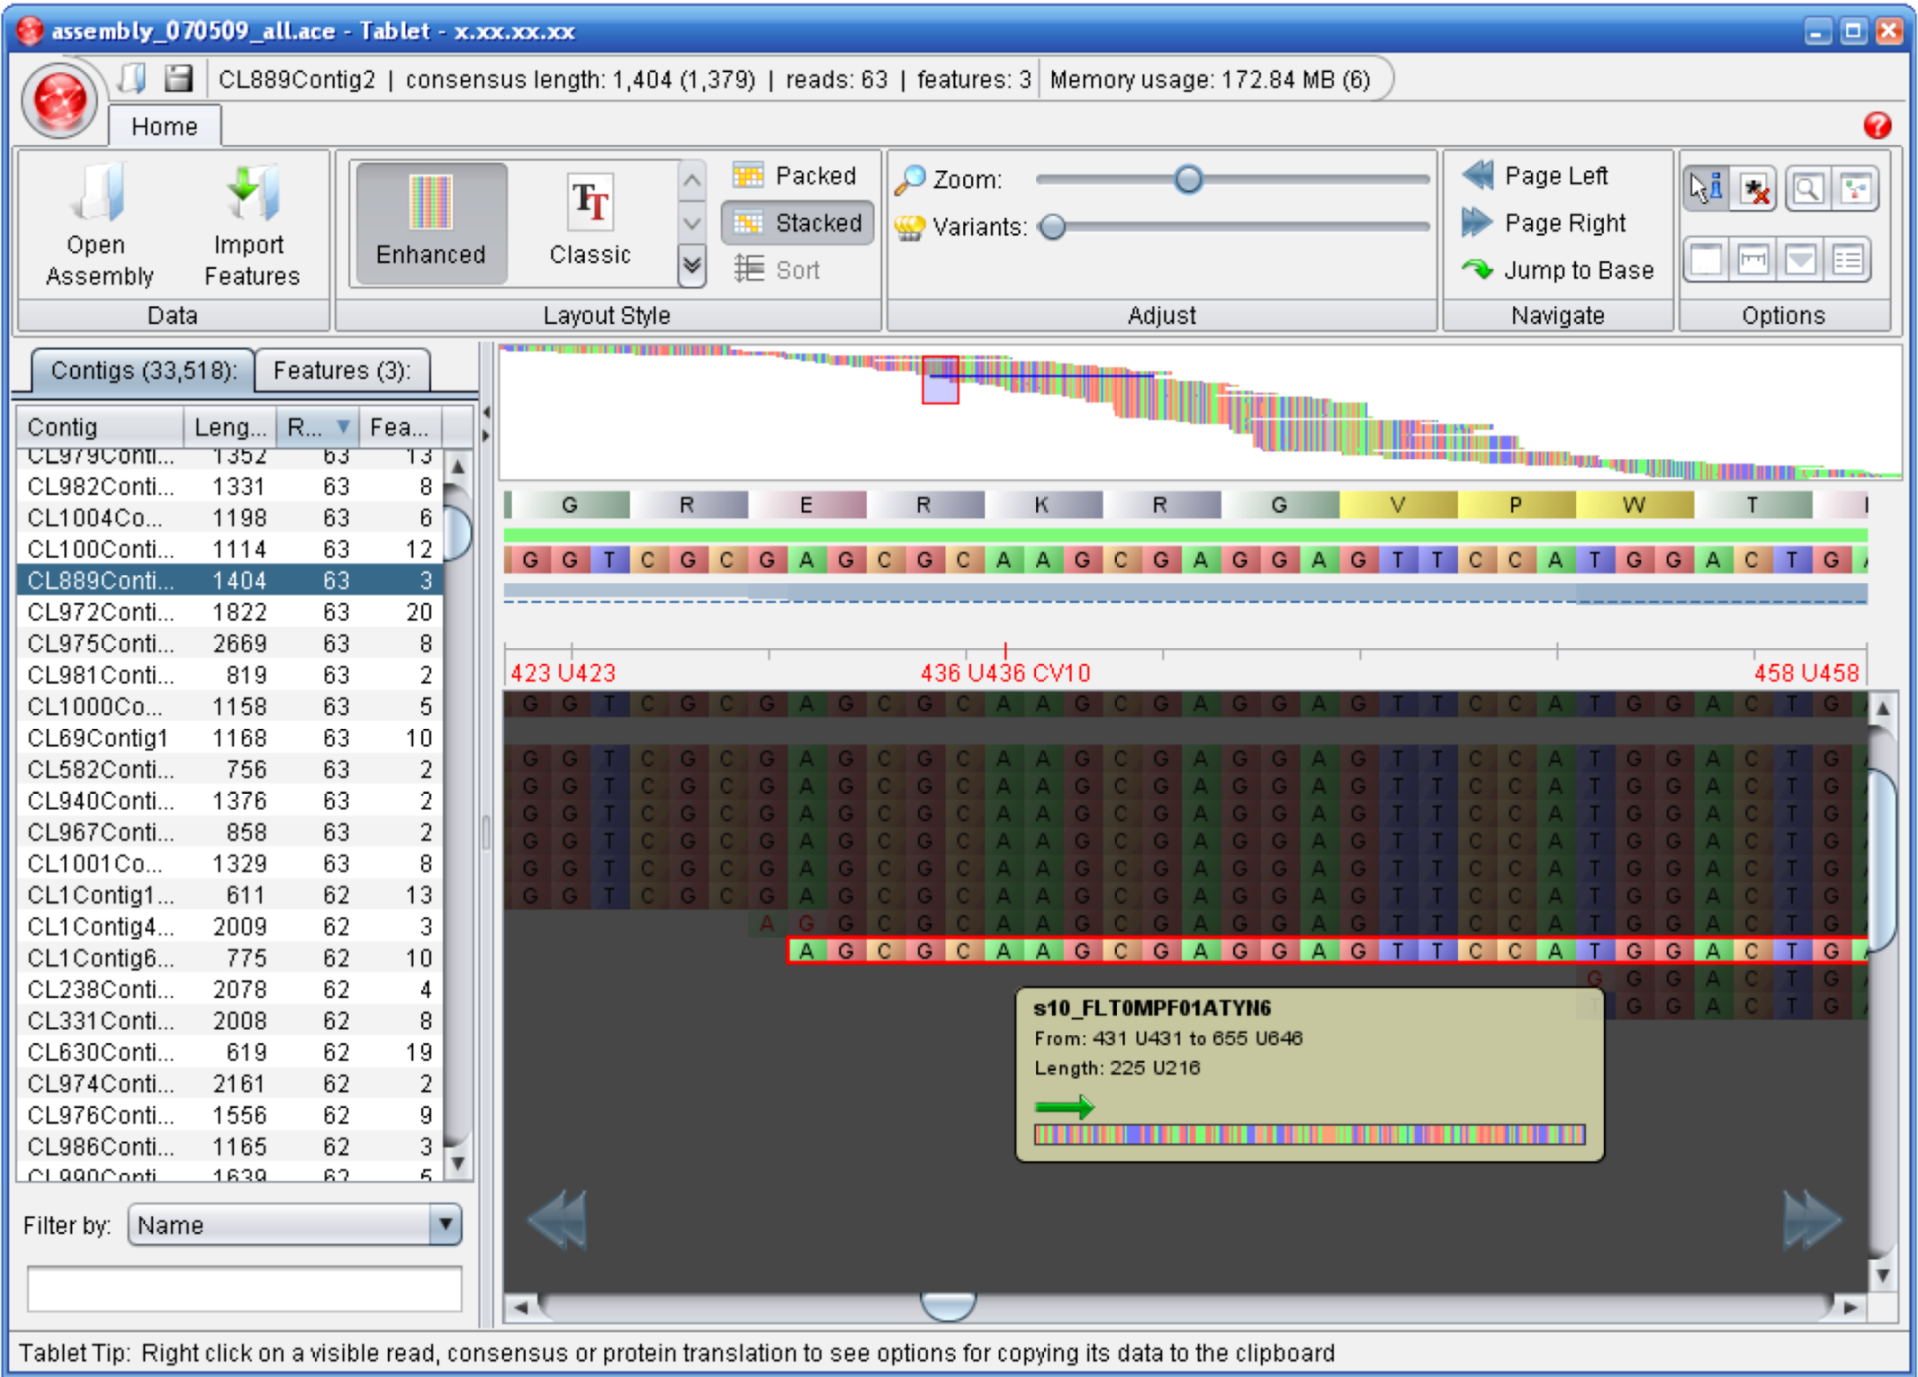Expand the layout style gallery more arrow
Viewport: 1918px width, 1377px height.
tap(691, 267)
